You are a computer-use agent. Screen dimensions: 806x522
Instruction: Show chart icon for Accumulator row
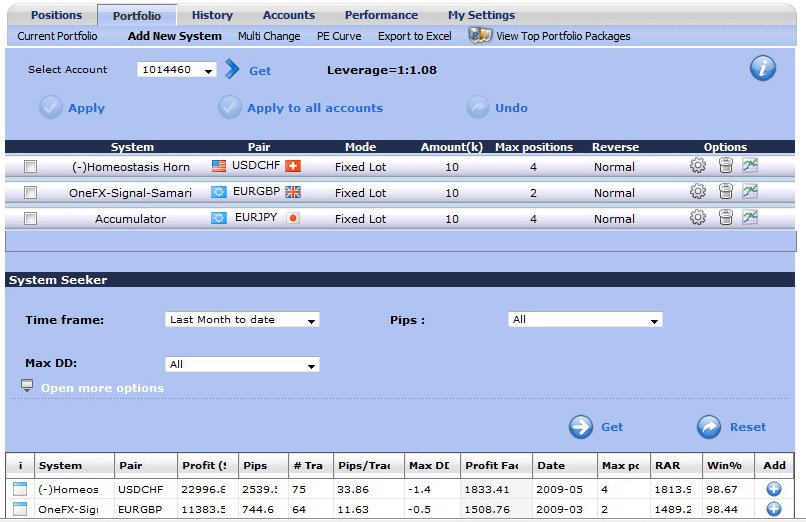click(x=750, y=217)
